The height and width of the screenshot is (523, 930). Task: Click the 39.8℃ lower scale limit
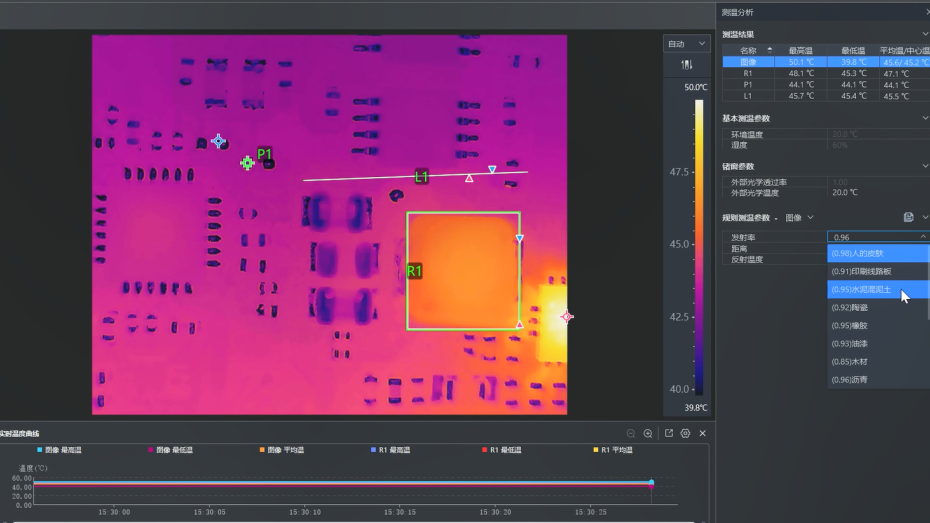[x=695, y=408]
